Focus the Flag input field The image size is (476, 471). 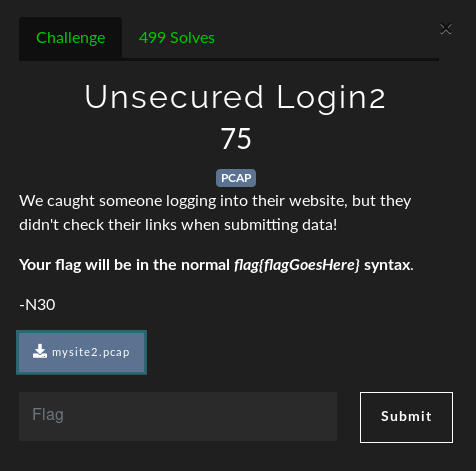178,416
